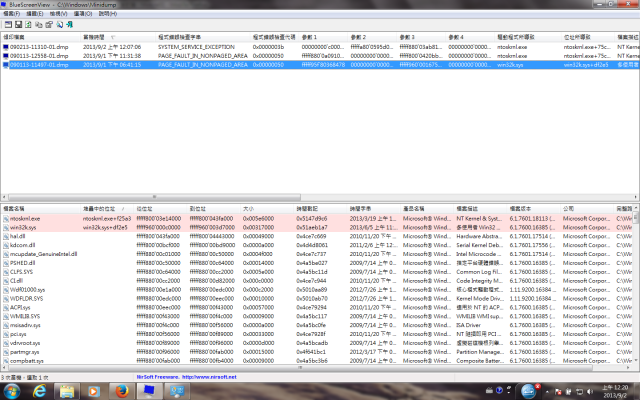
Task: Click the Save Selected Items floppy icon
Action: point(18,24)
